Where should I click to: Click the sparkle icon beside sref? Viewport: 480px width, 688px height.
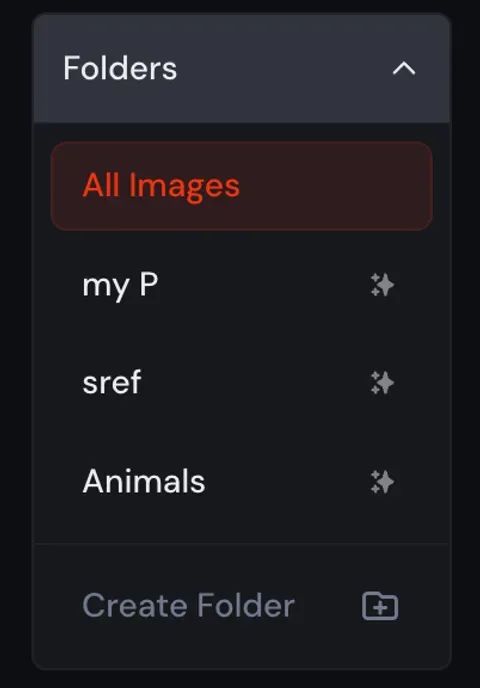point(382,383)
